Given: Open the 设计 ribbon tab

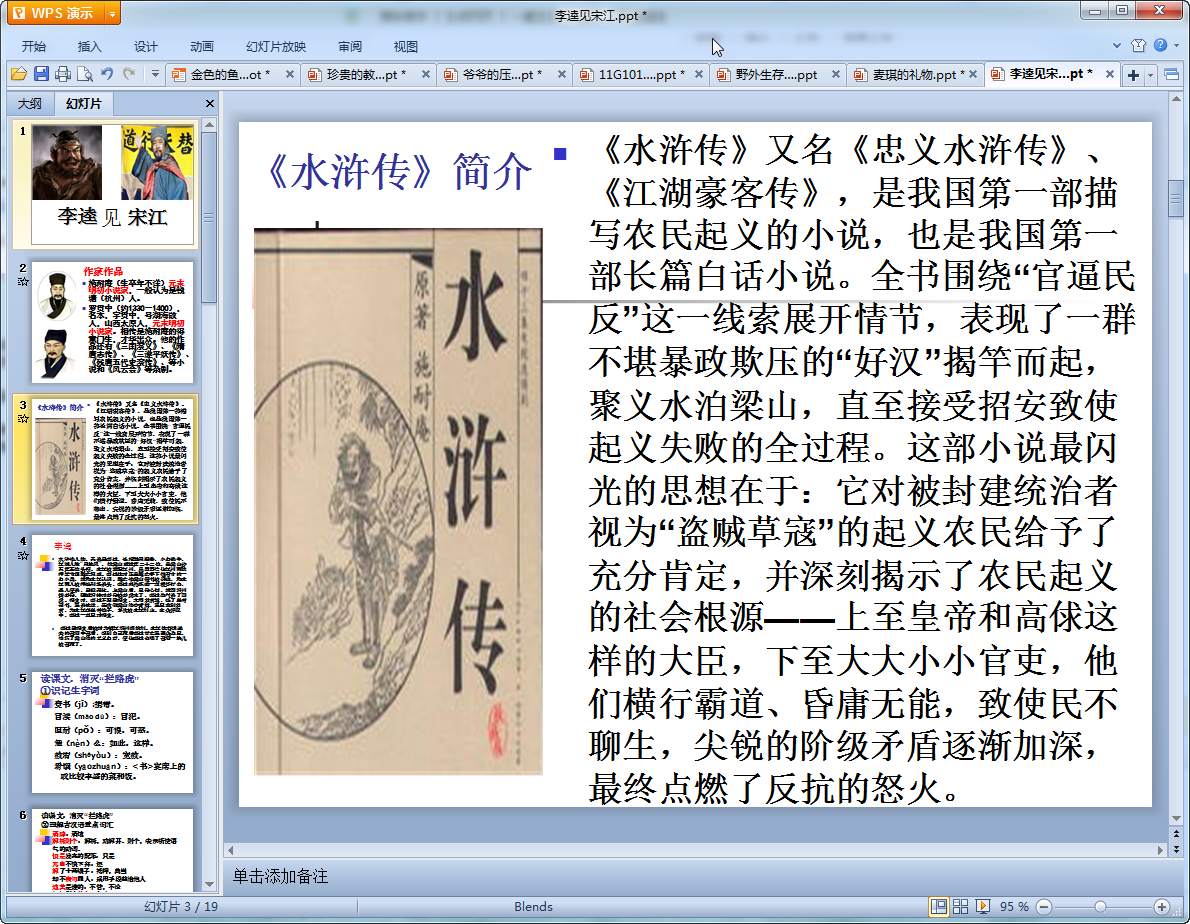Looking at the screenshot, I should [145, 46].
